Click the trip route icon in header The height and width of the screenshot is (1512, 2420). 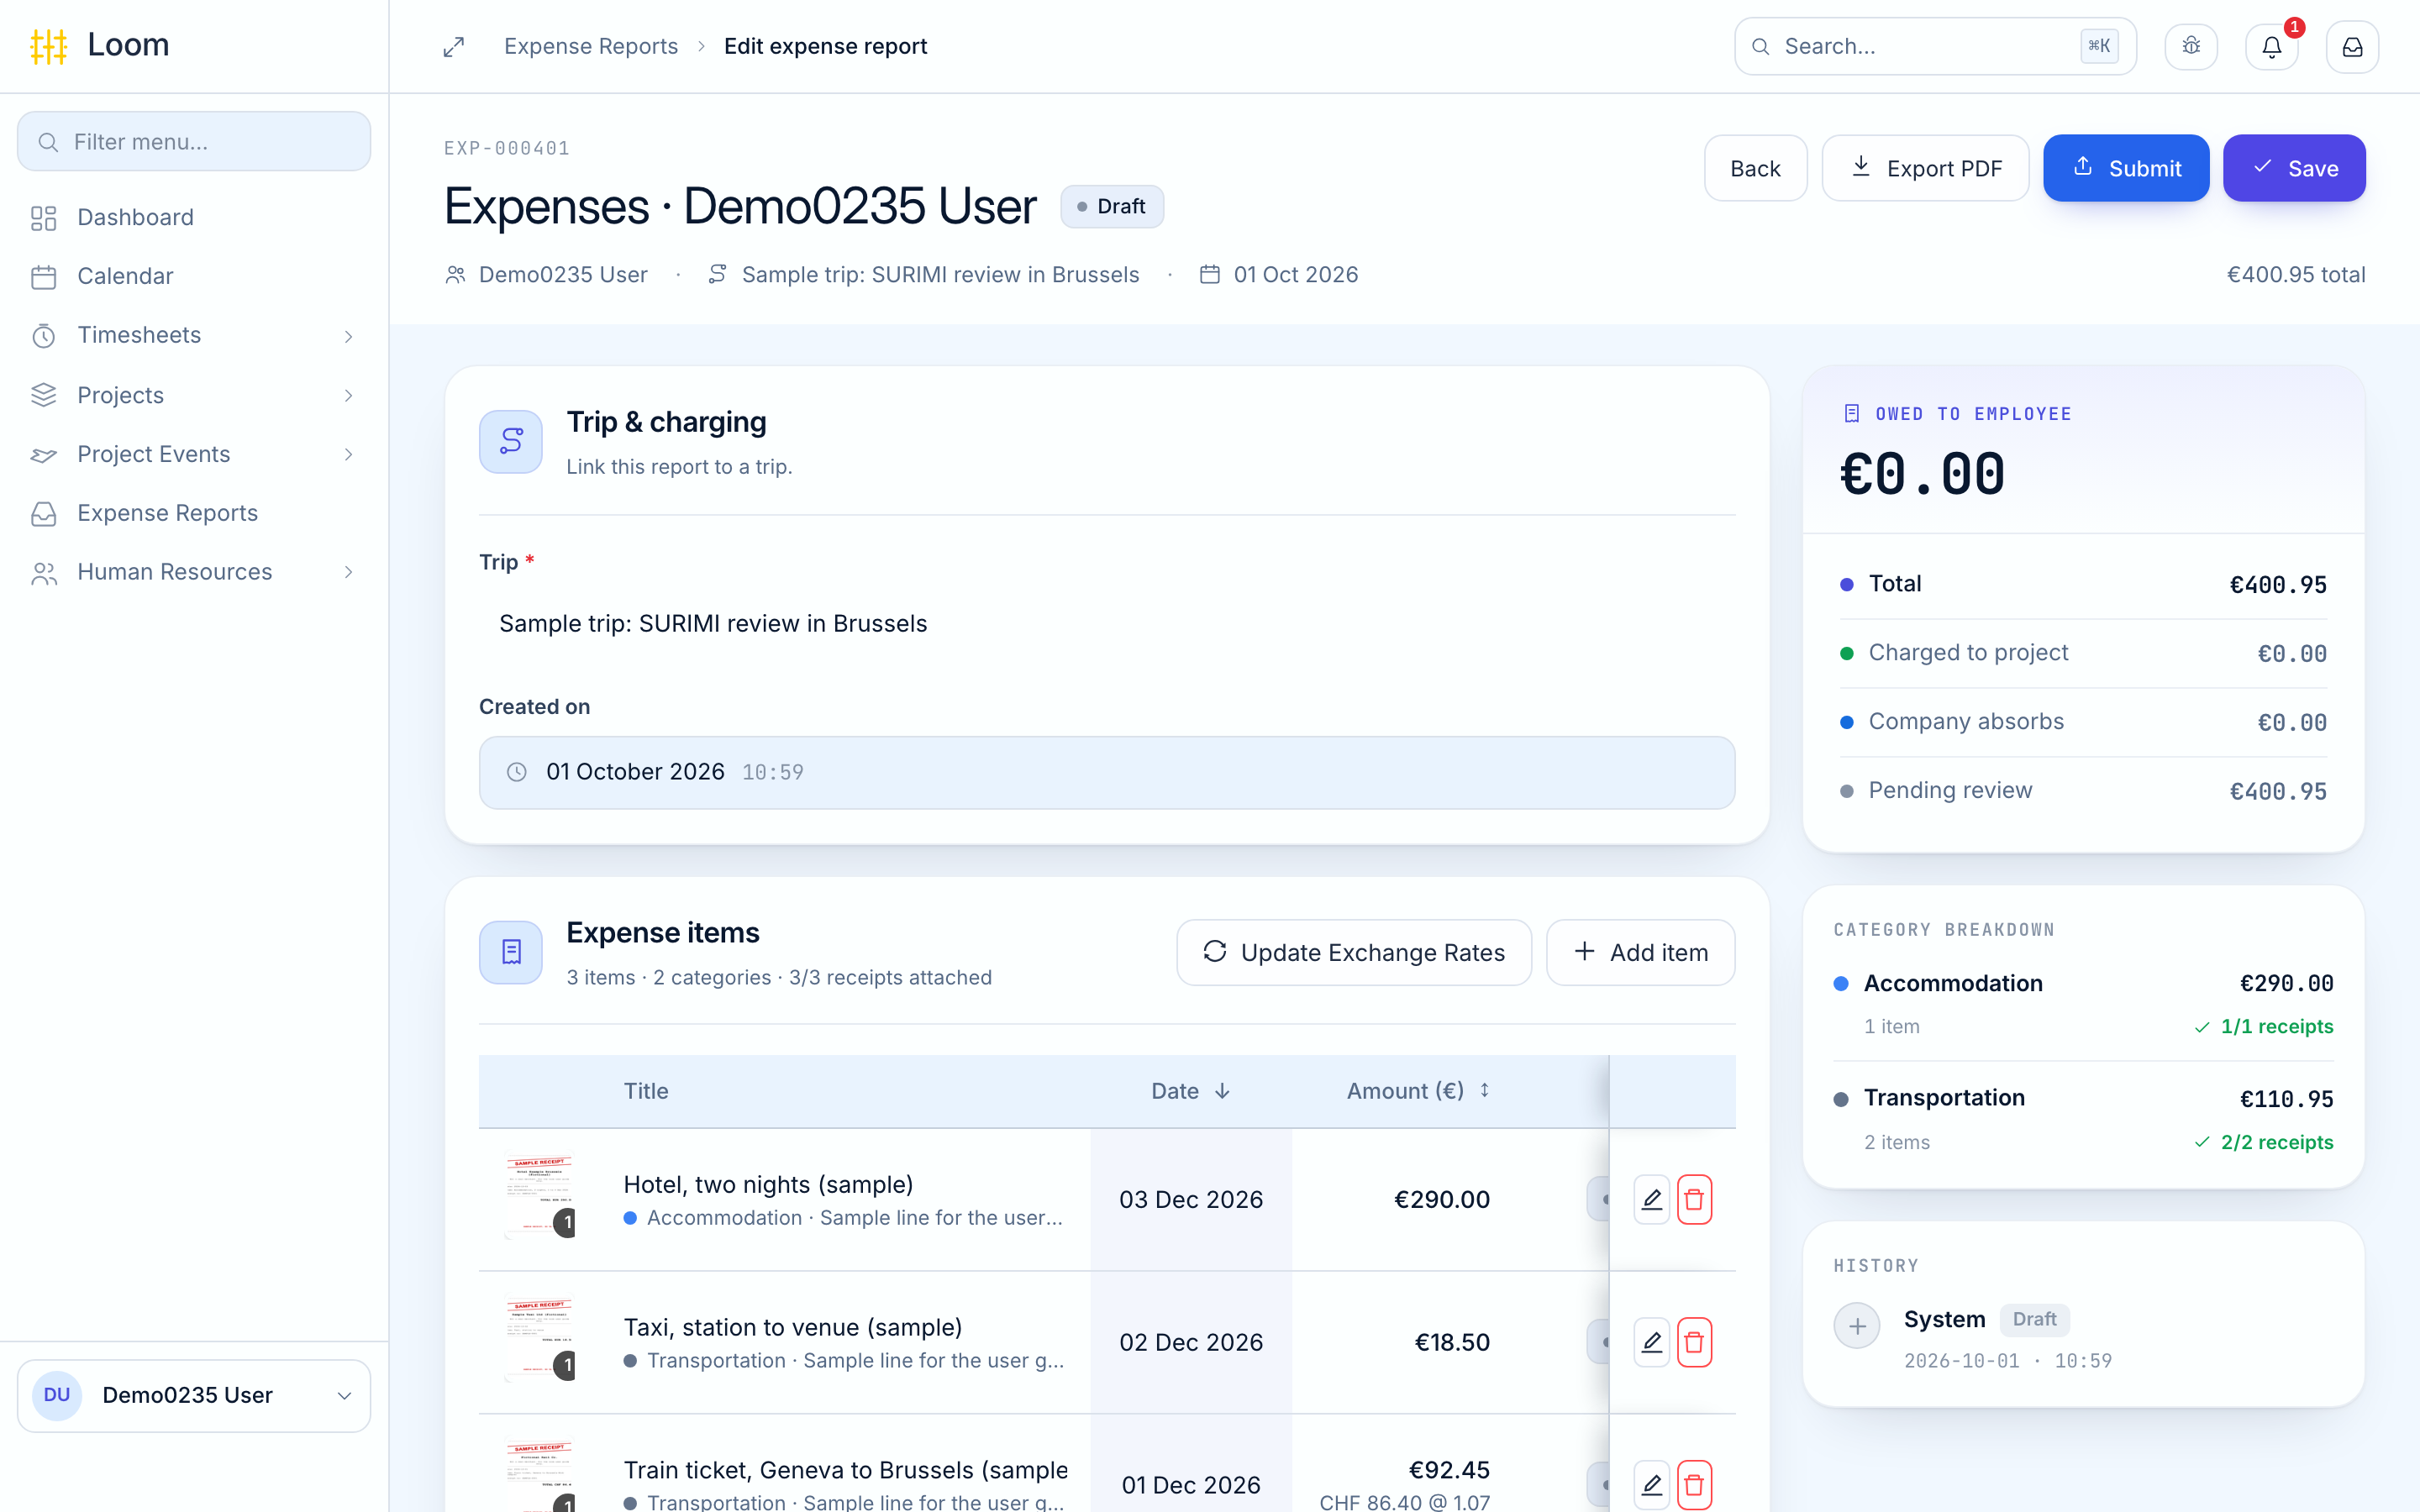coord(717,274)
